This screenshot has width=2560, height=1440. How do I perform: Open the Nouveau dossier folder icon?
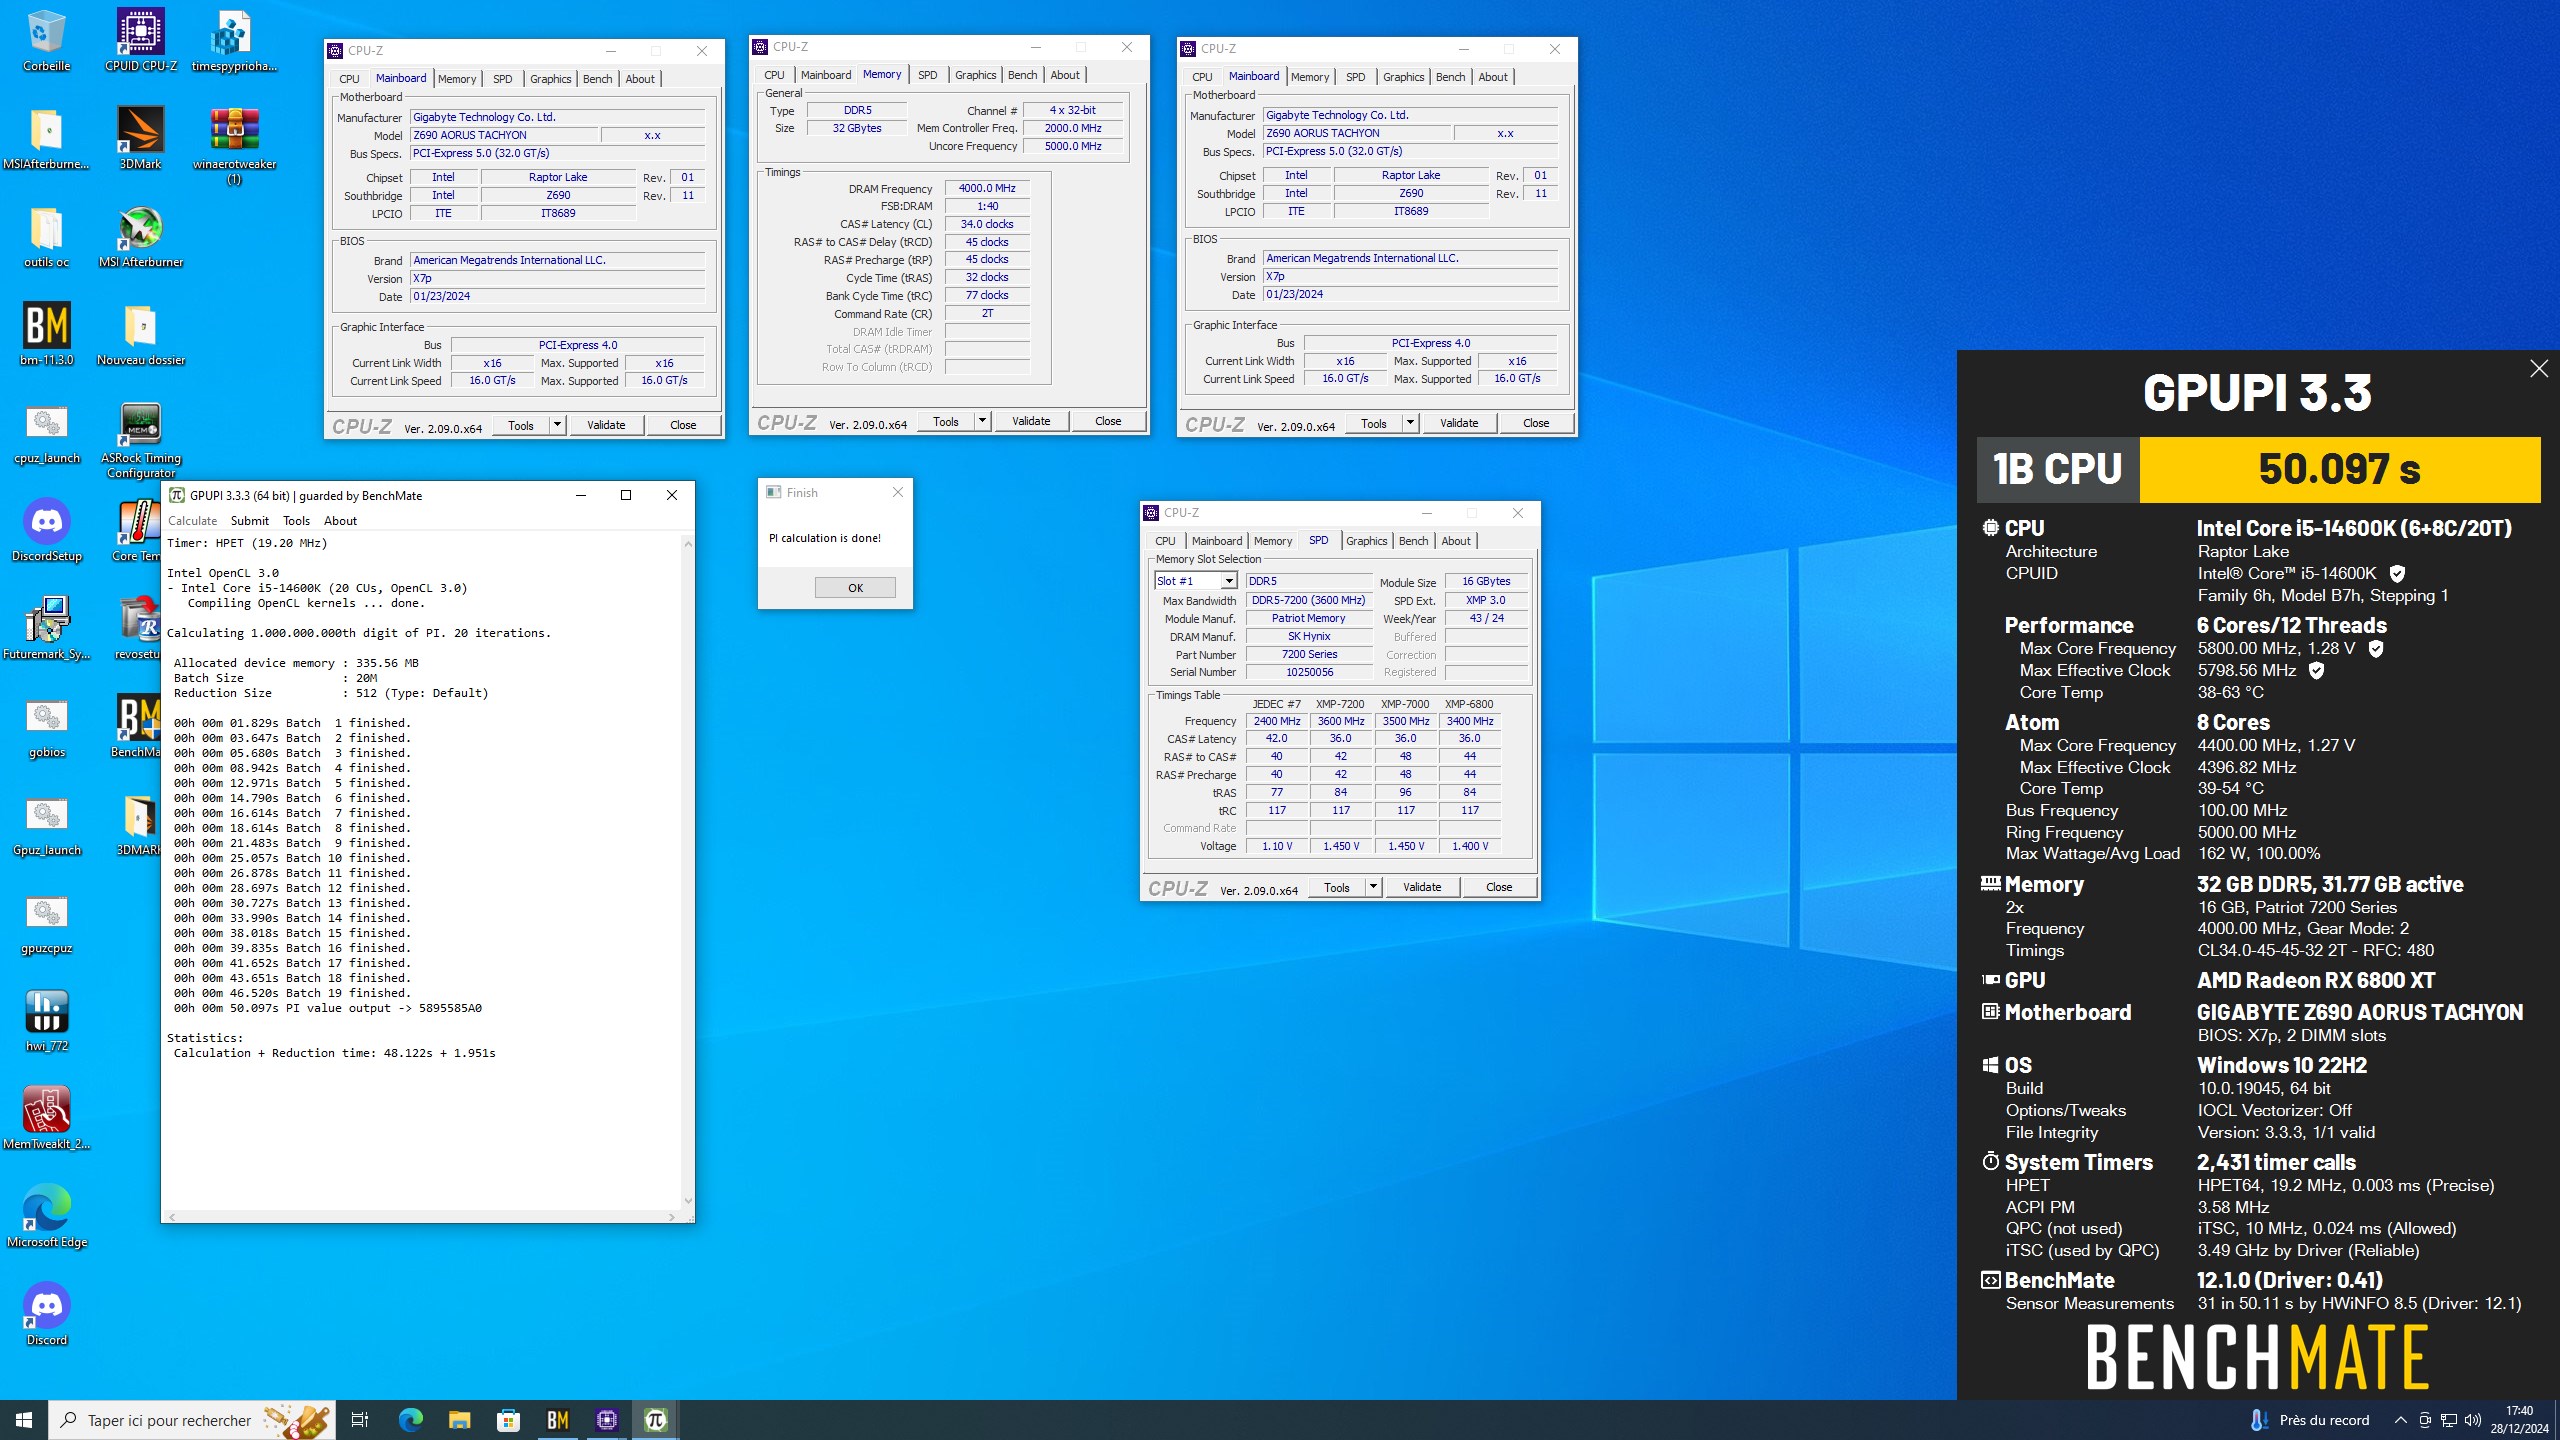[141, 335]
